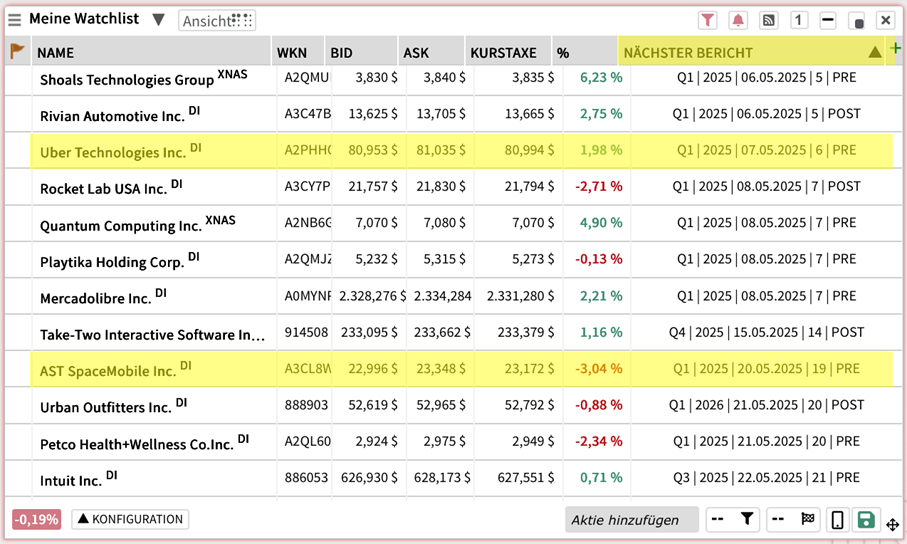This screenshot has height=544, width=907.
Task: Click the mobile phone icon
Action: [x=837, y=520]
